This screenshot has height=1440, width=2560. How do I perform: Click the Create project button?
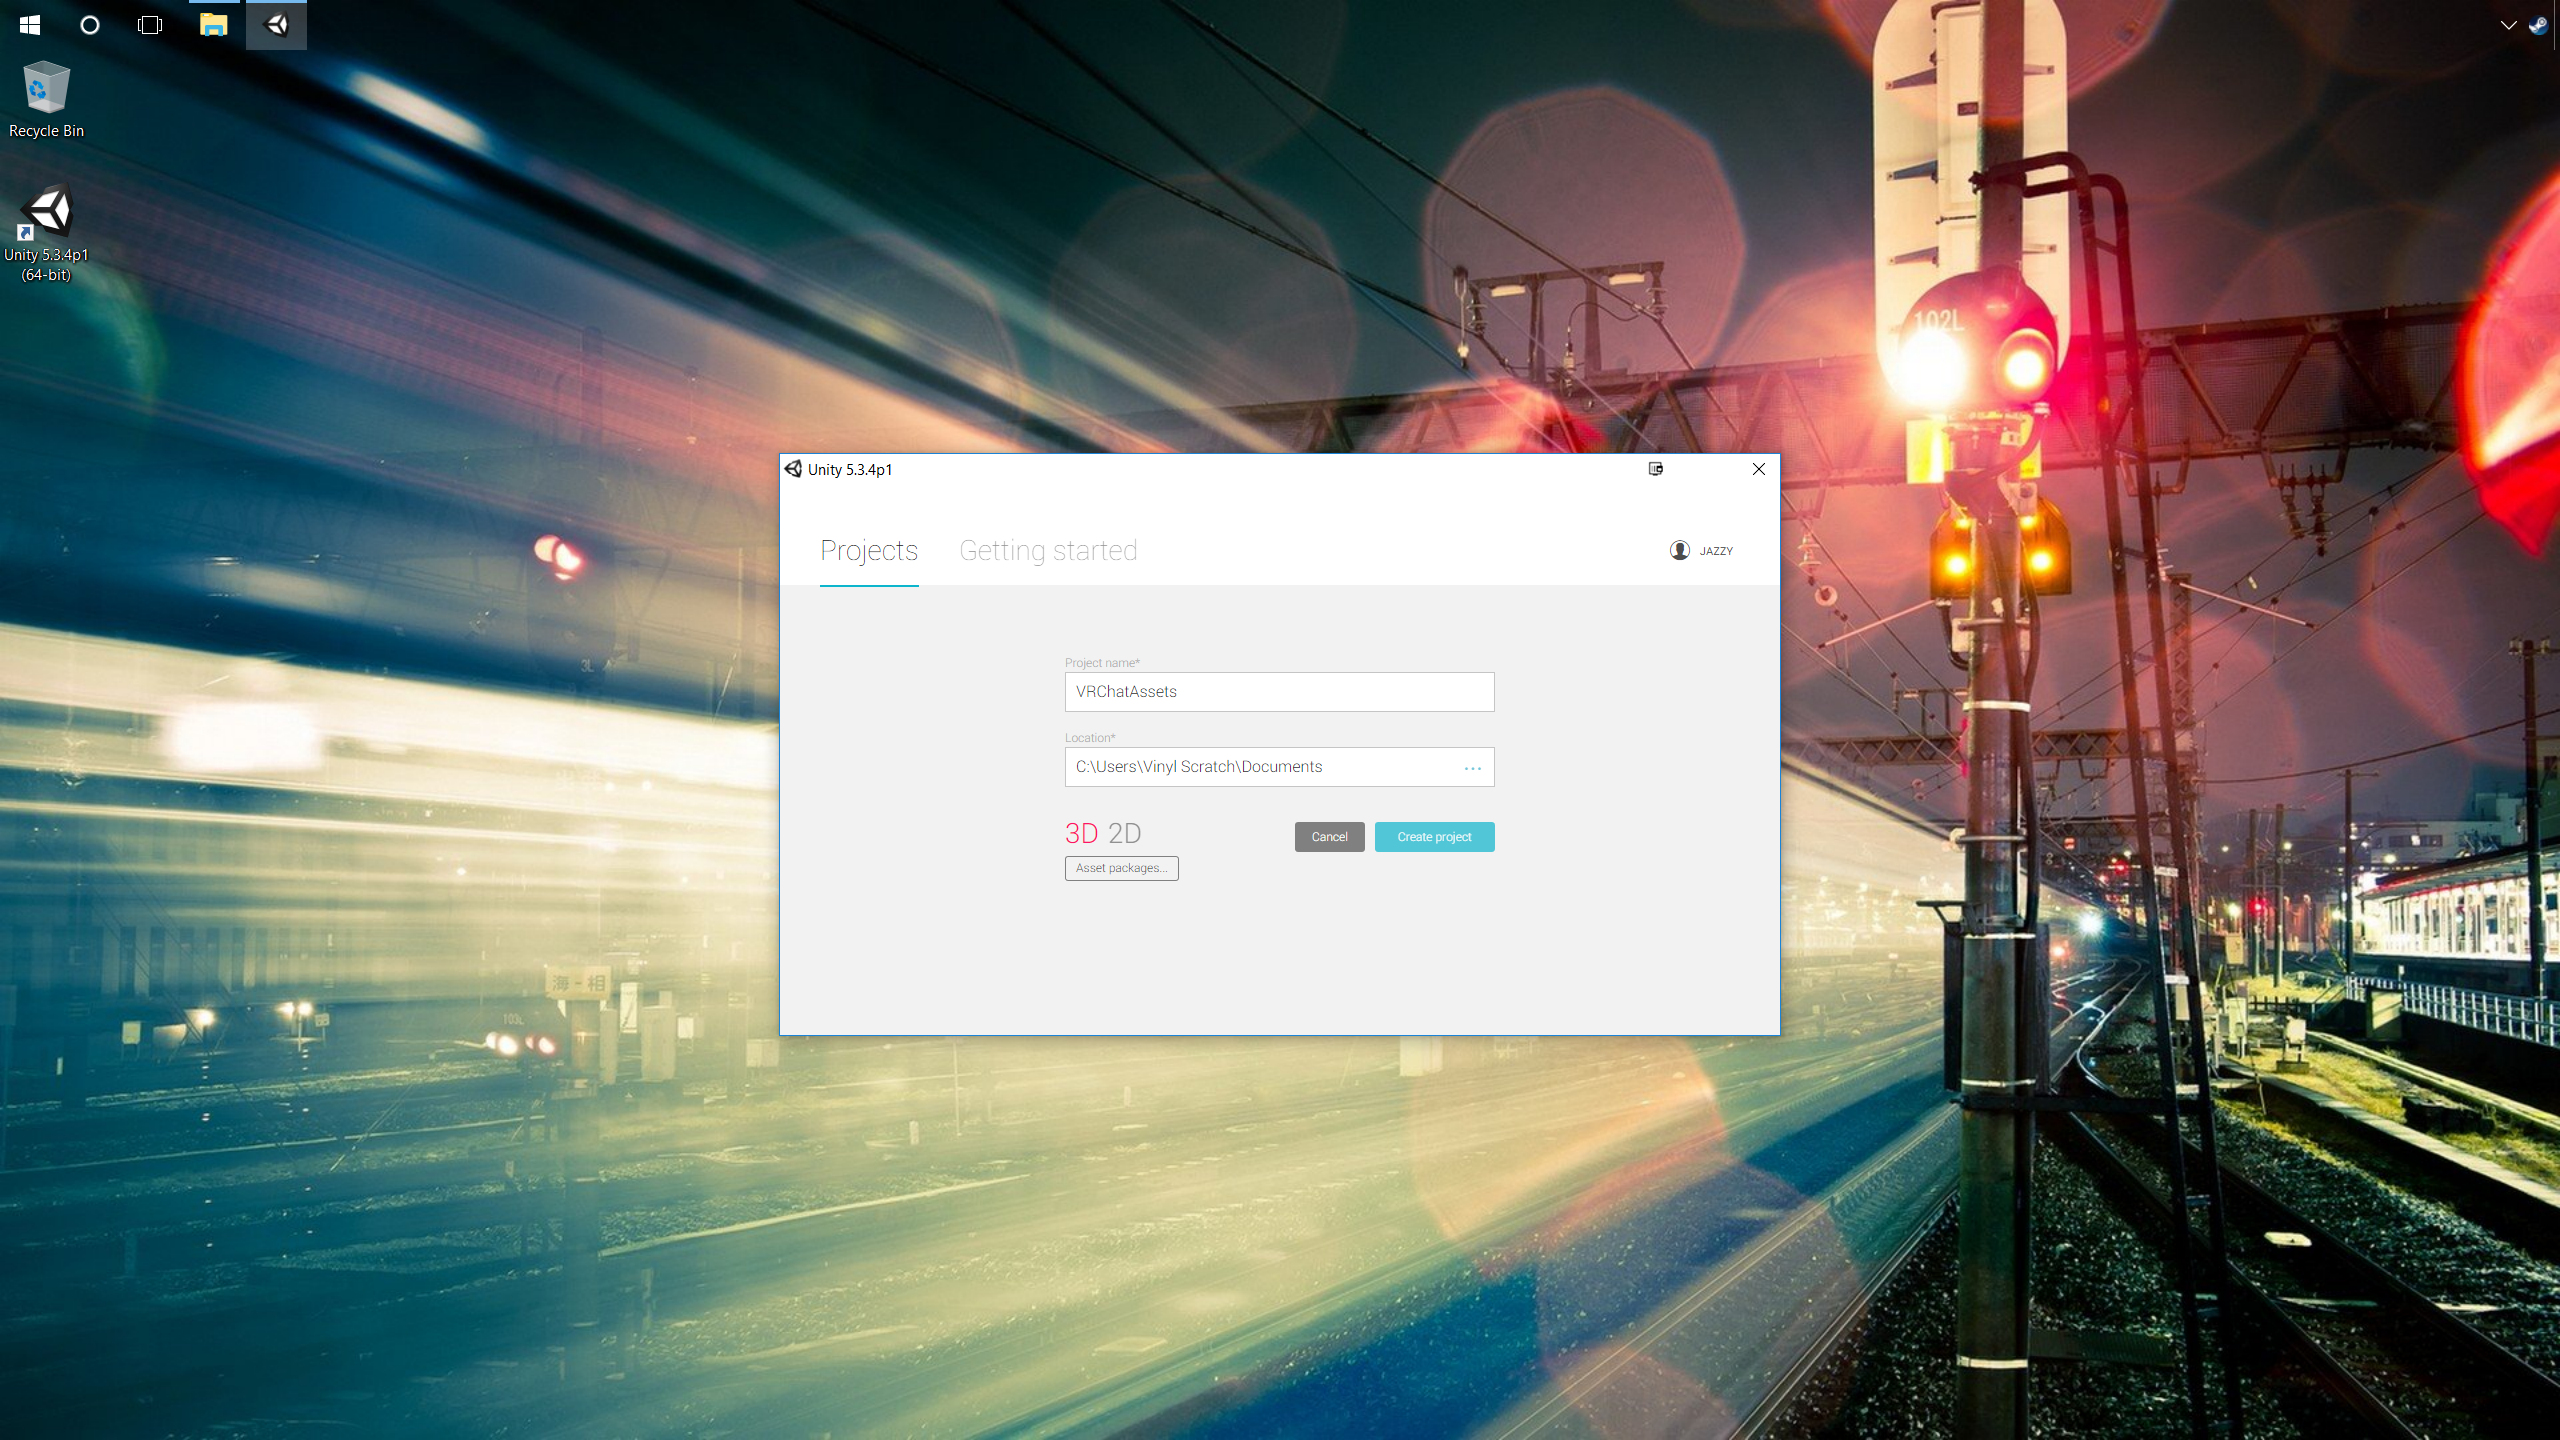[x=1434, y=837]
